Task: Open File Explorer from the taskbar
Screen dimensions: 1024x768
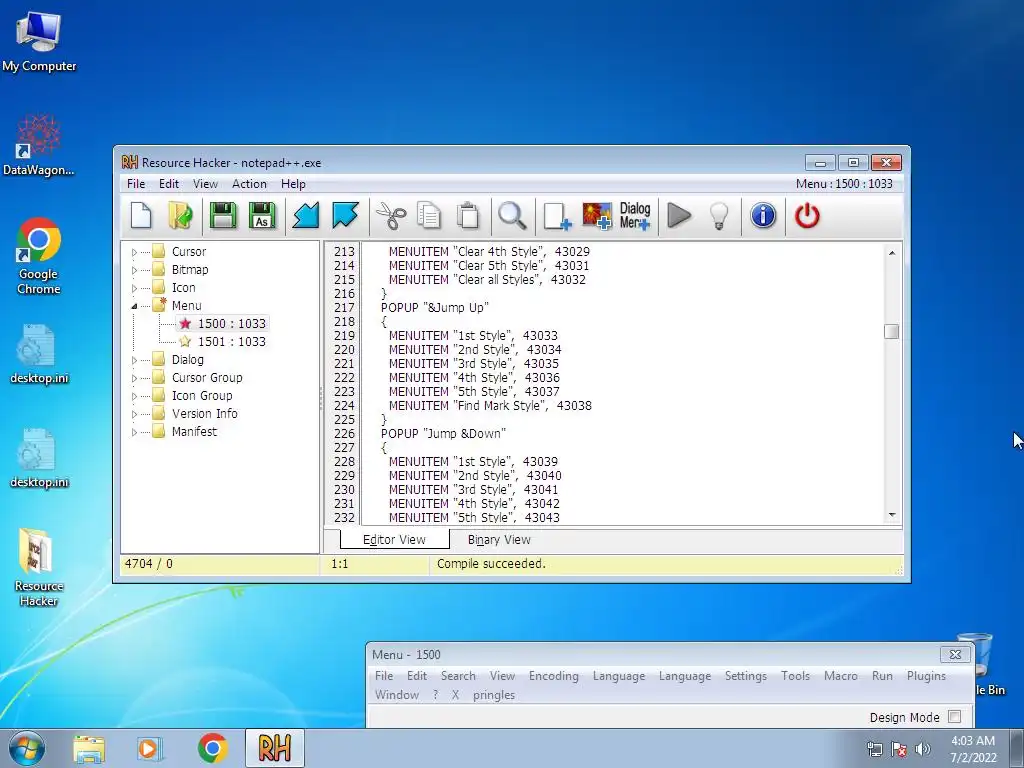Action: [89, 748]
